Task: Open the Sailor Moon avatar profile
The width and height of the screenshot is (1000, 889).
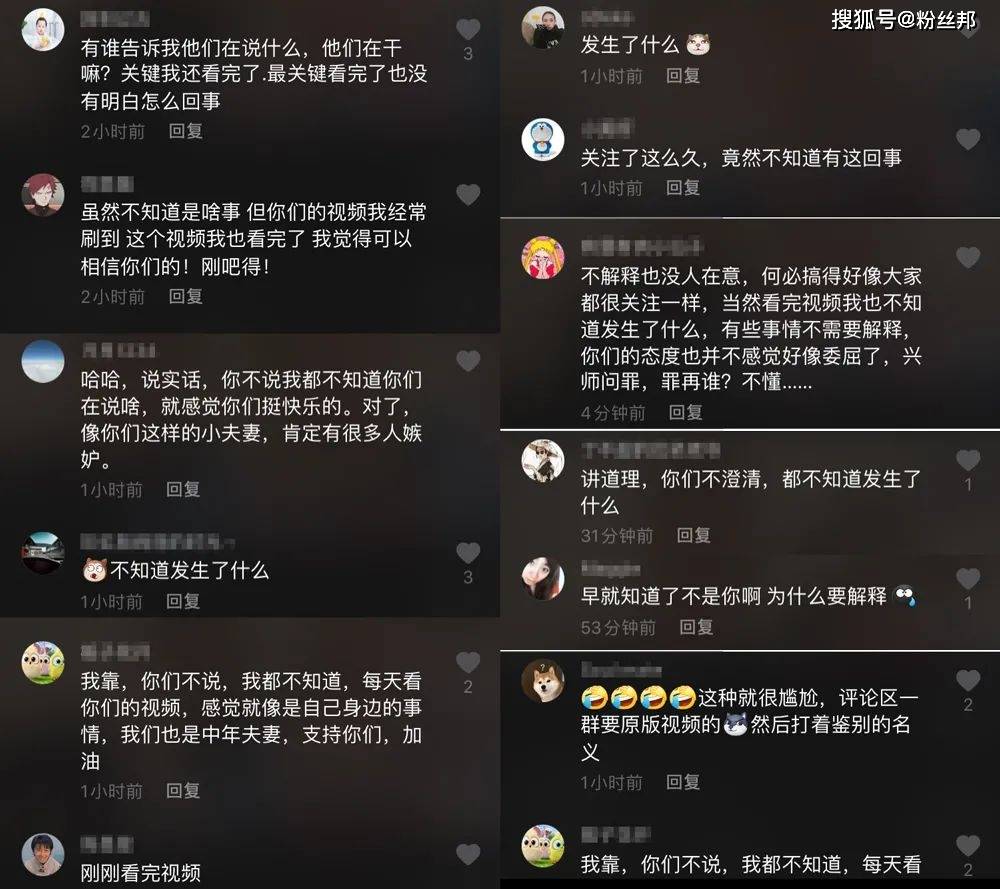Action: [x=543, y=258]
